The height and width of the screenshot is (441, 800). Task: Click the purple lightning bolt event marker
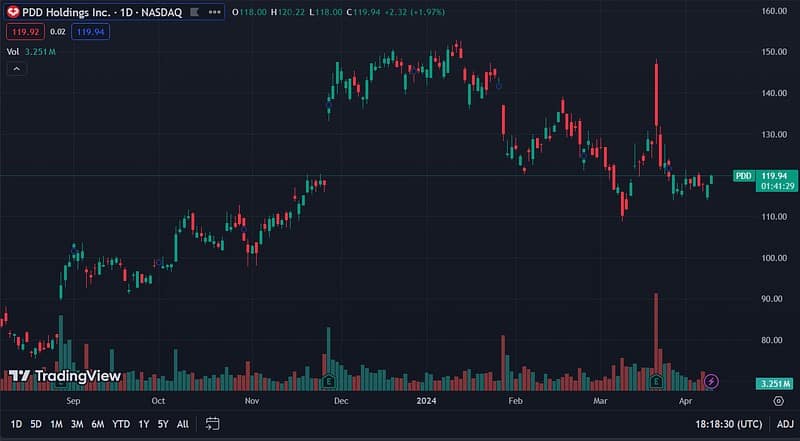point(711,381)
